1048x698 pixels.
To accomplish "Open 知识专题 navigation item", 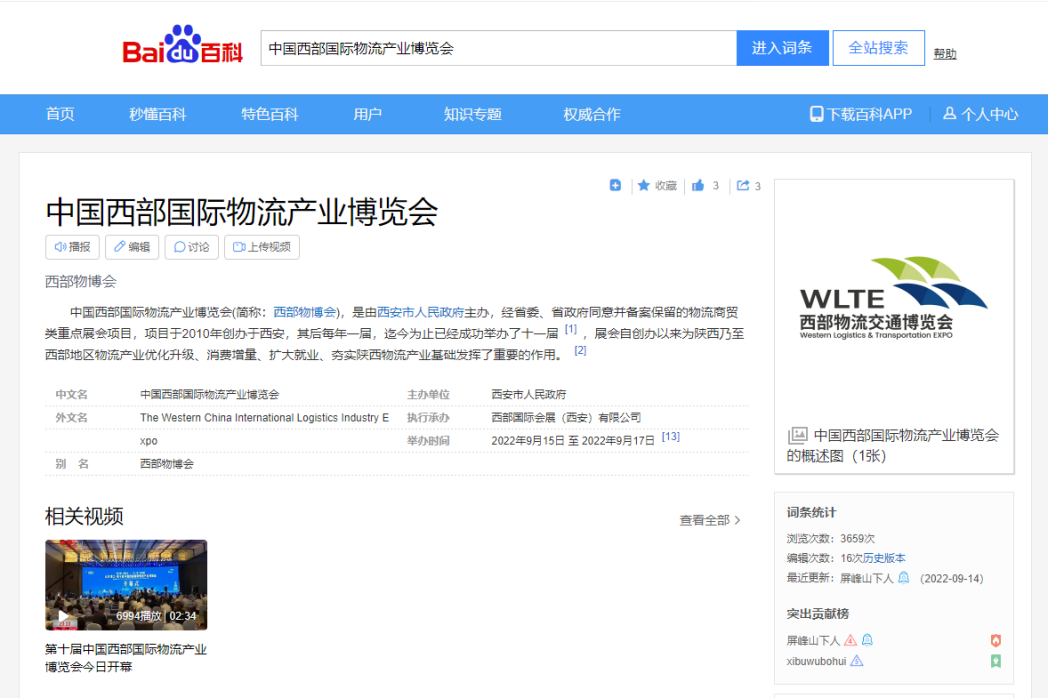I will [x=473, y=114].
